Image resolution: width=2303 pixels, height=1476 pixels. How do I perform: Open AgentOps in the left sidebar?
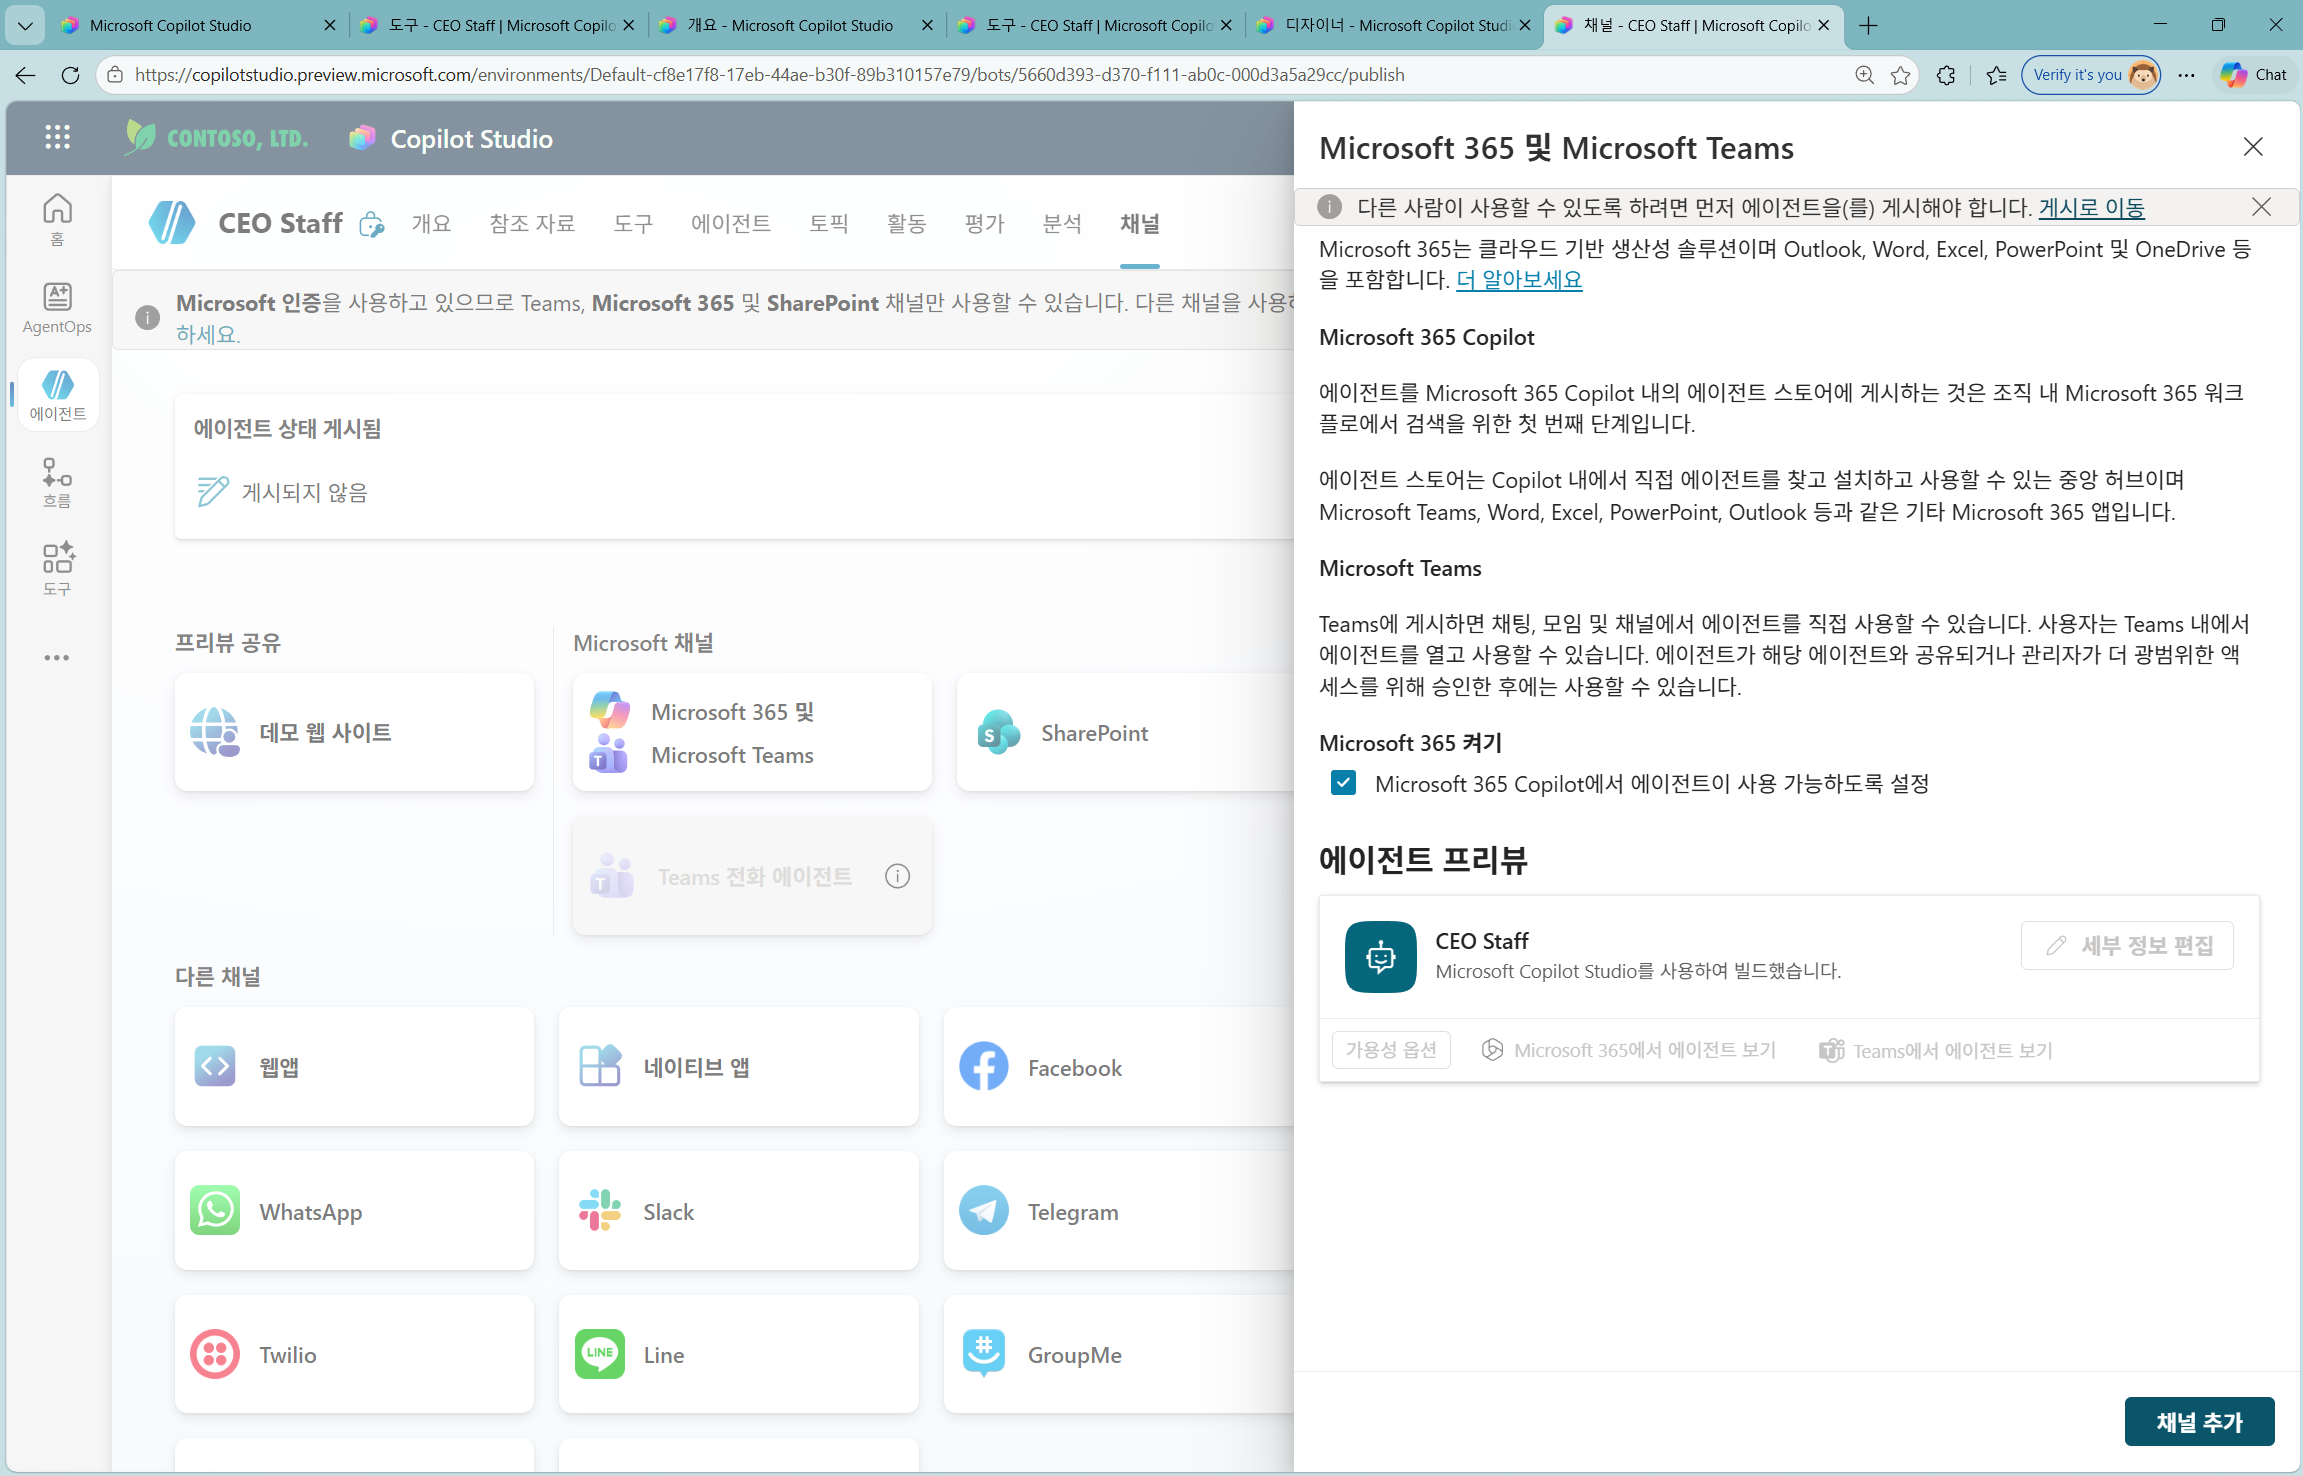(x=57, y=307)
